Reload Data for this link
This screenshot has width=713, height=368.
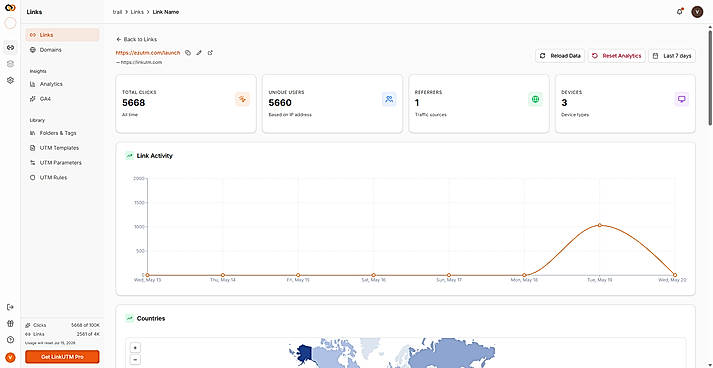click(x=560, y=56)
